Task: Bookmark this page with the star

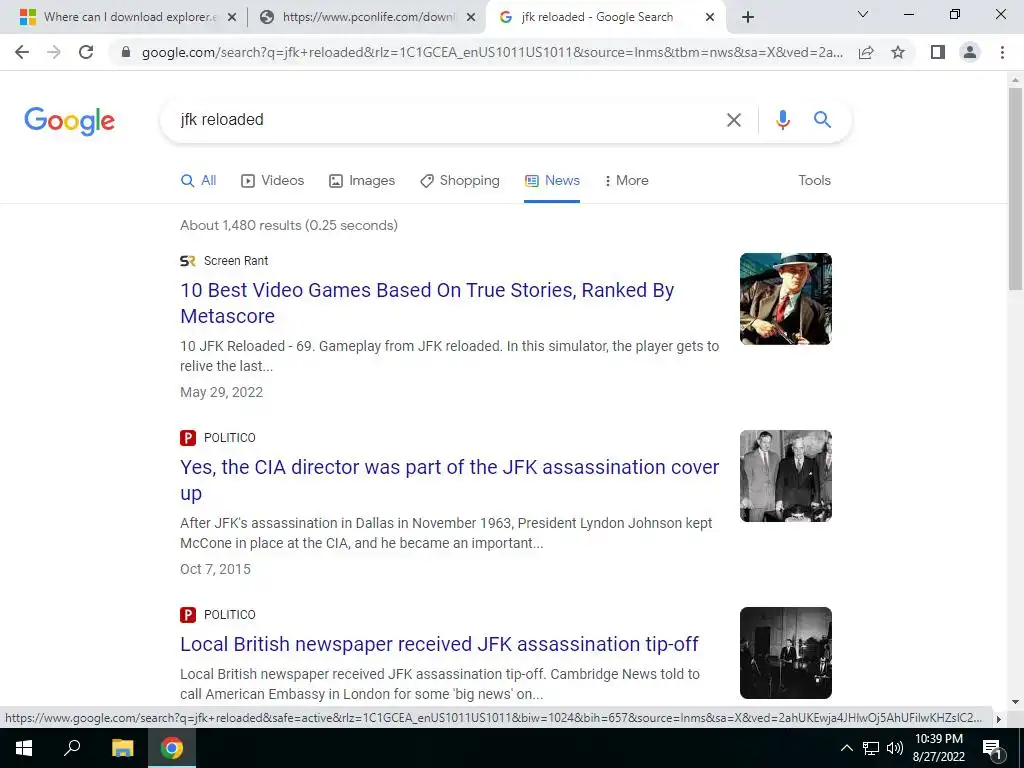Action: pyautogui.click(x=898, y=52)
